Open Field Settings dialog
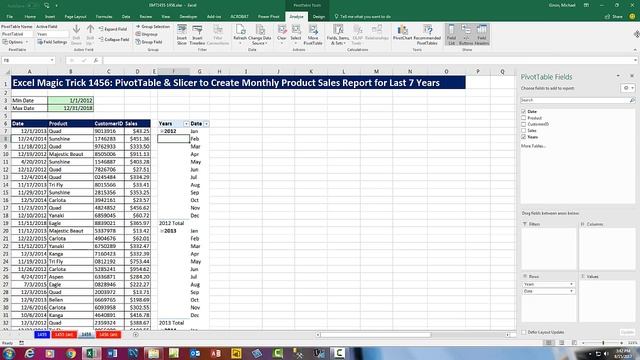This screenshot has height=360, width=640. tap(52, 42)
